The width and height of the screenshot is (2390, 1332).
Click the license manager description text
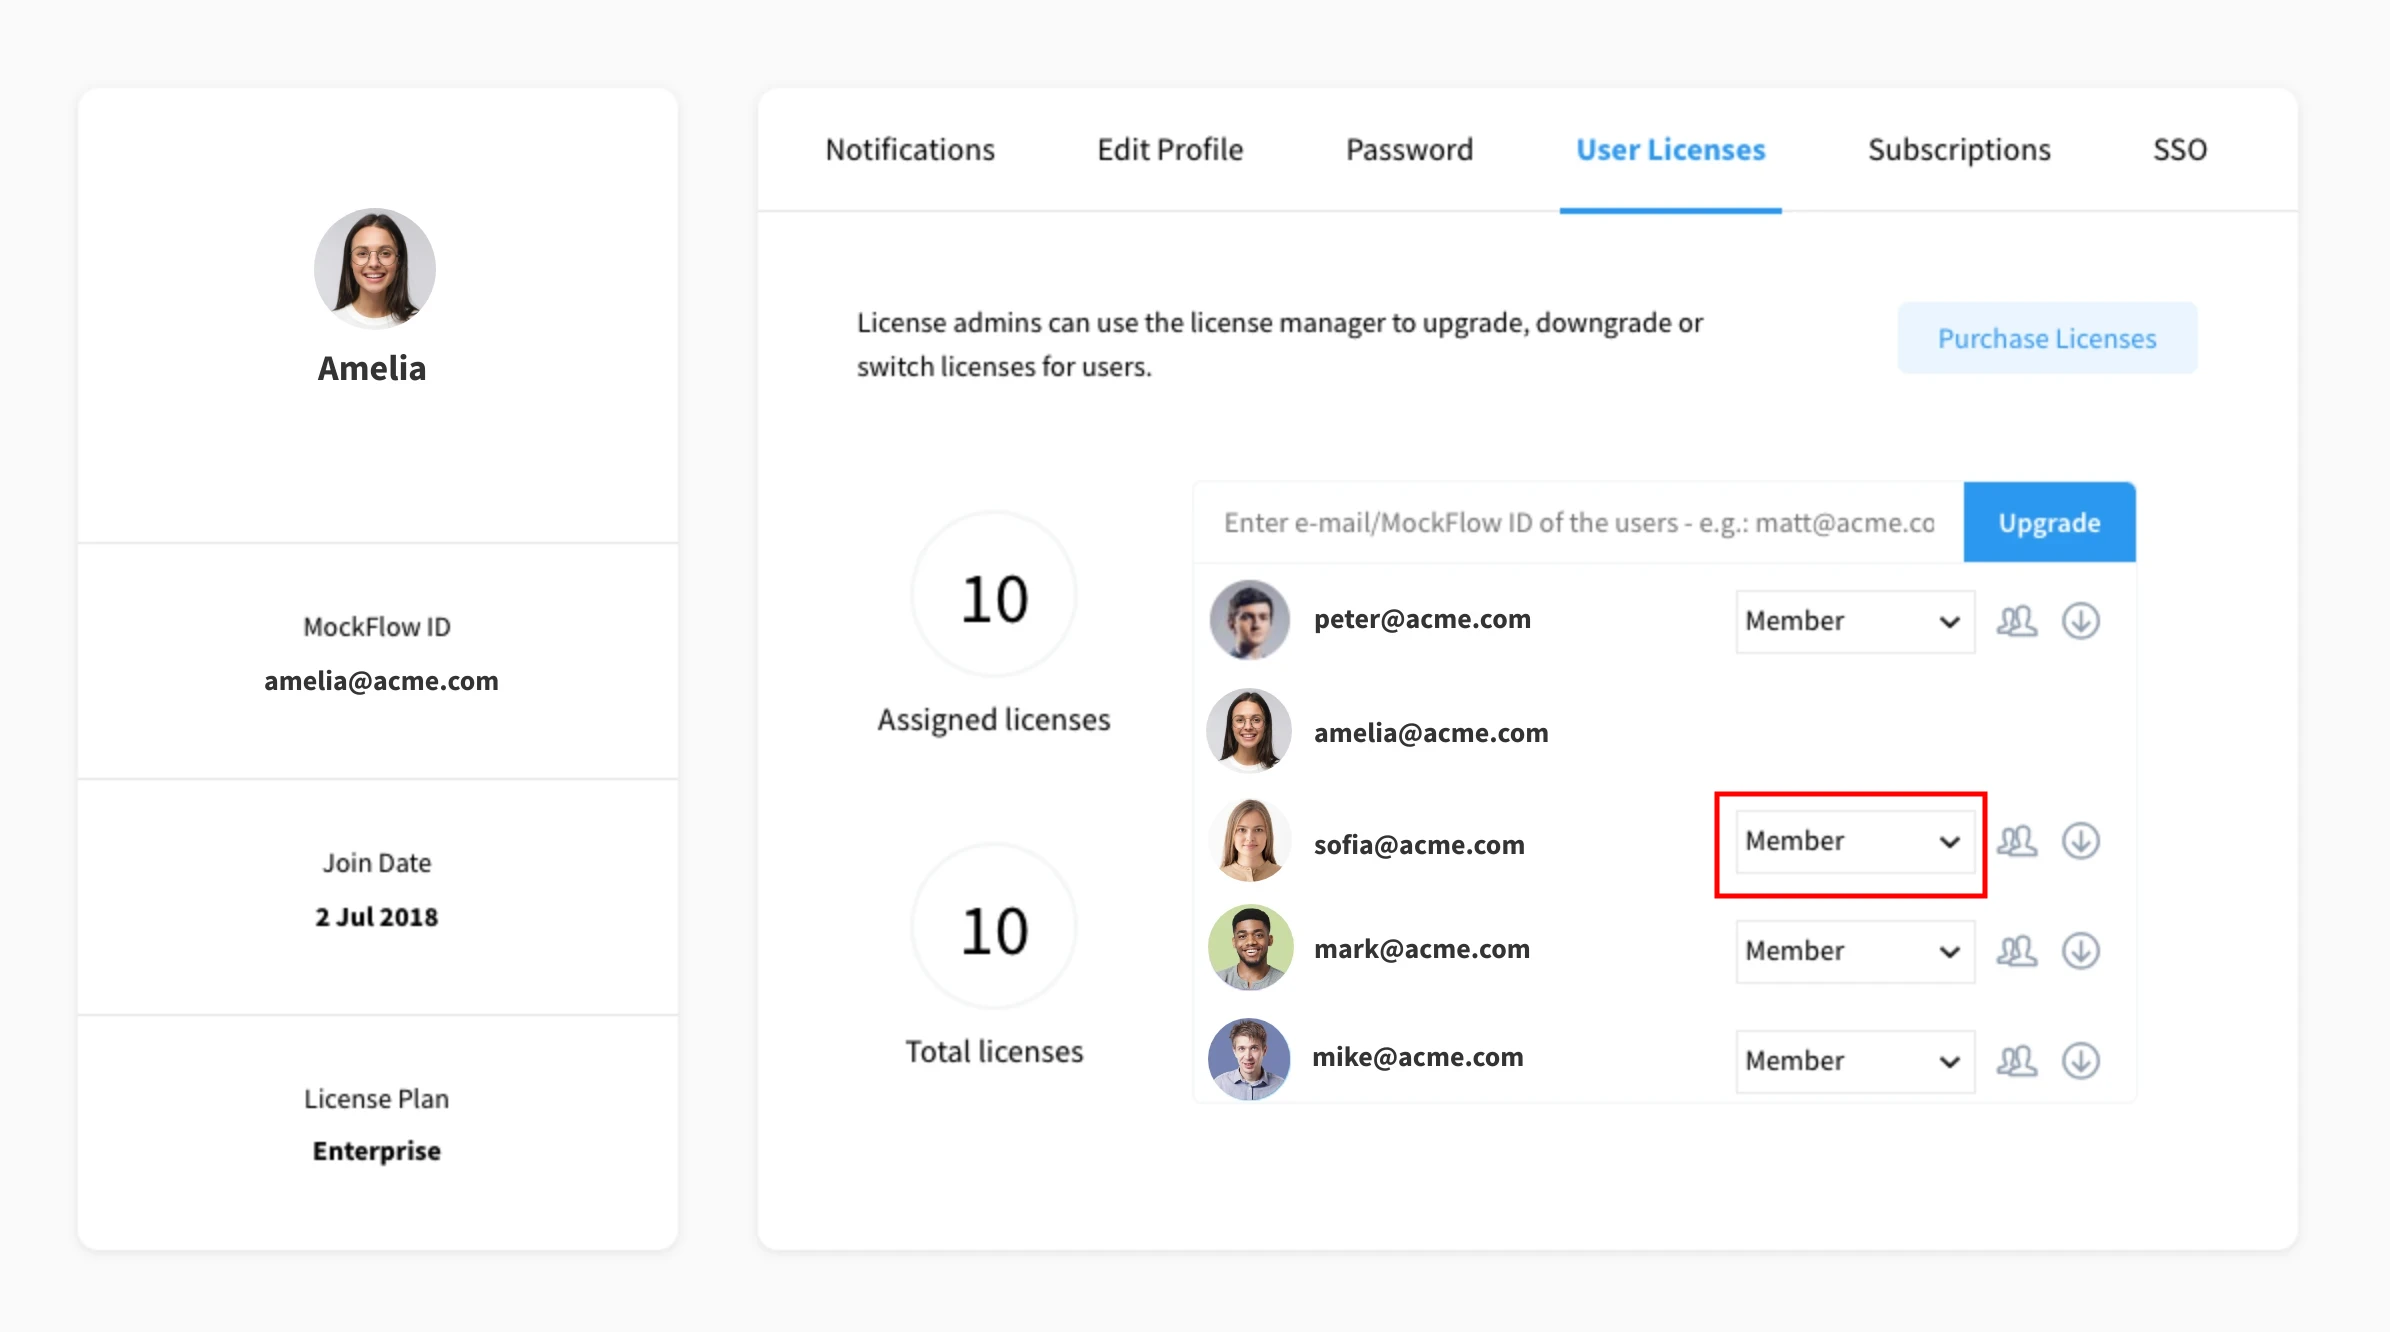[1280, 345]
